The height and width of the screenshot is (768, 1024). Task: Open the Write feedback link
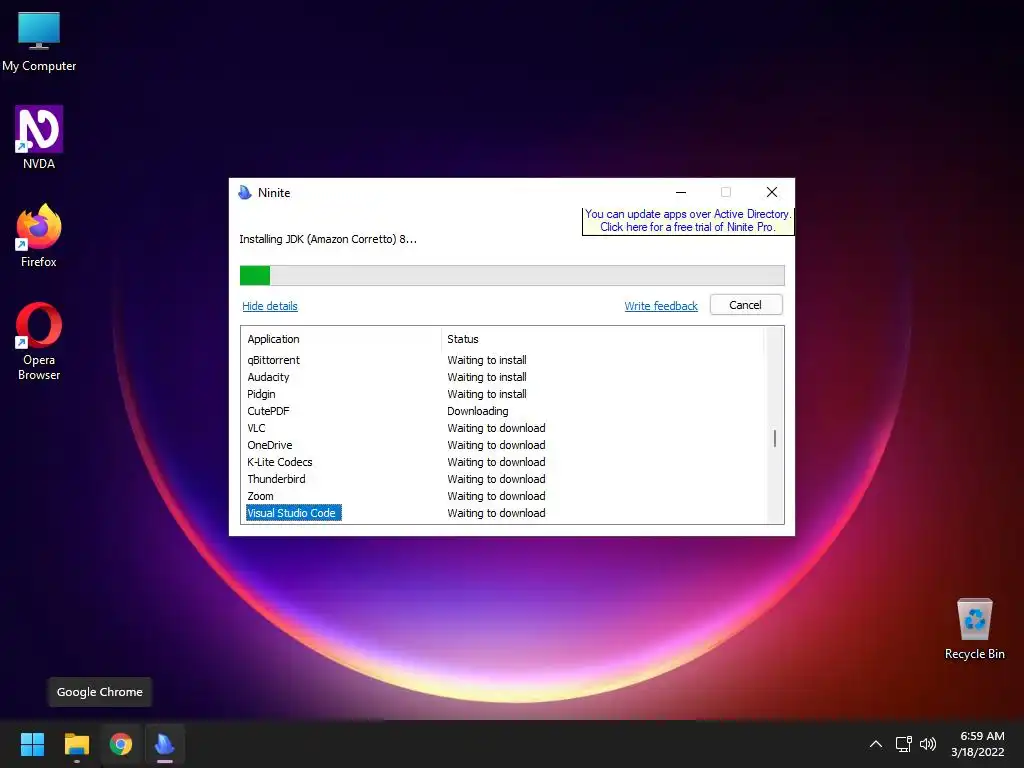[x=661, y=306]
